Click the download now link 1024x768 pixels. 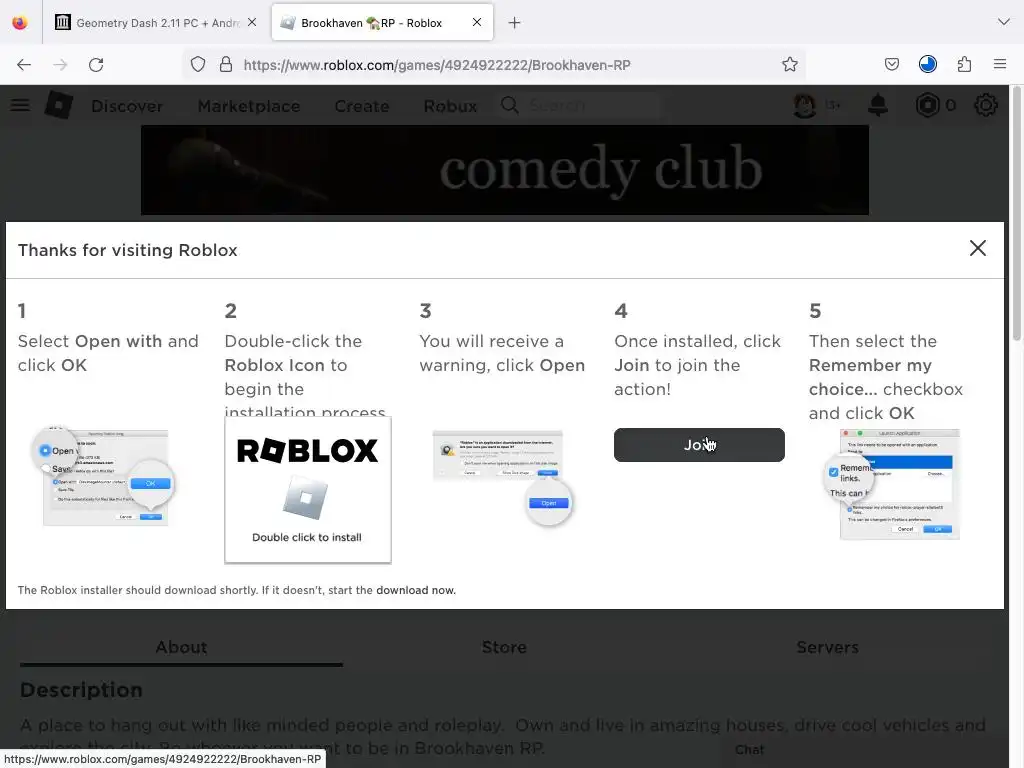pos(415,590)
